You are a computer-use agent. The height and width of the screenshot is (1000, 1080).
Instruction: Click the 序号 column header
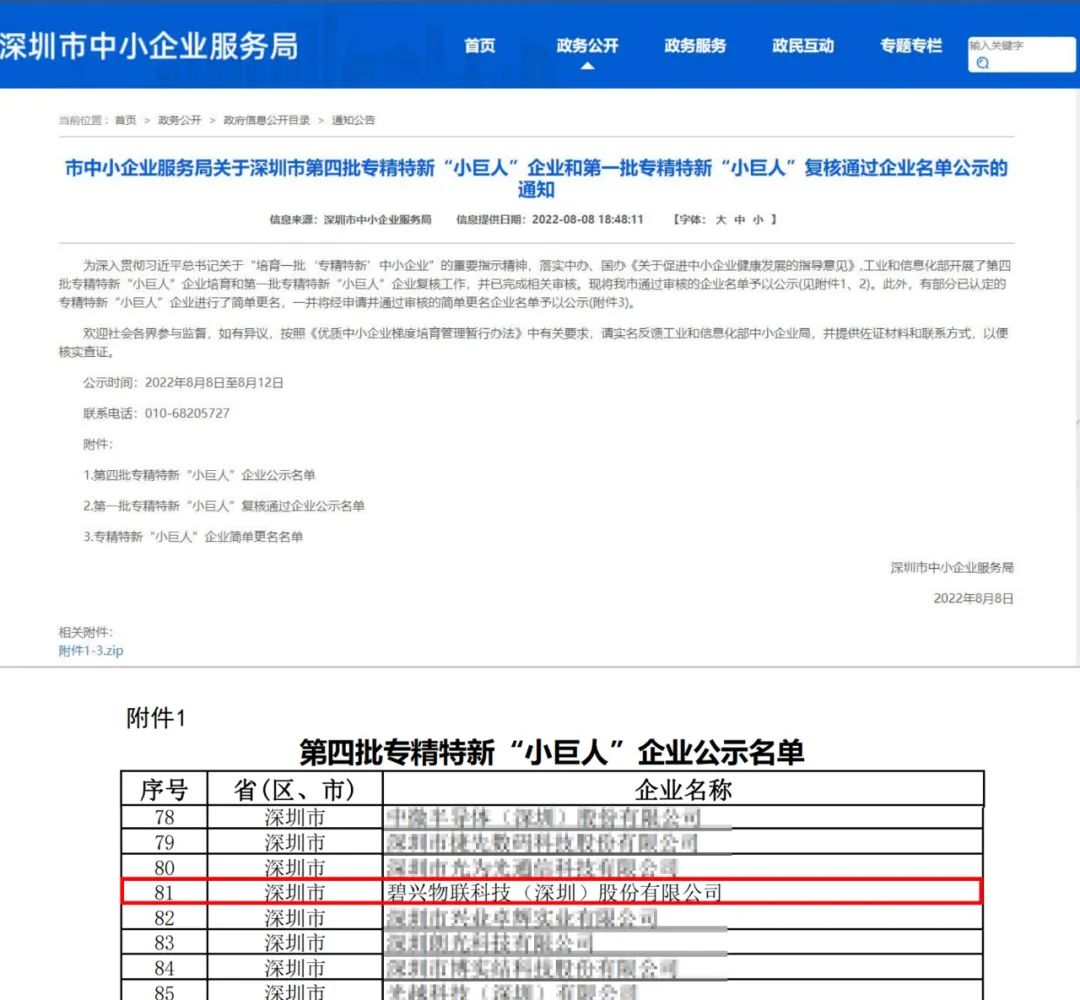(164, 789)
